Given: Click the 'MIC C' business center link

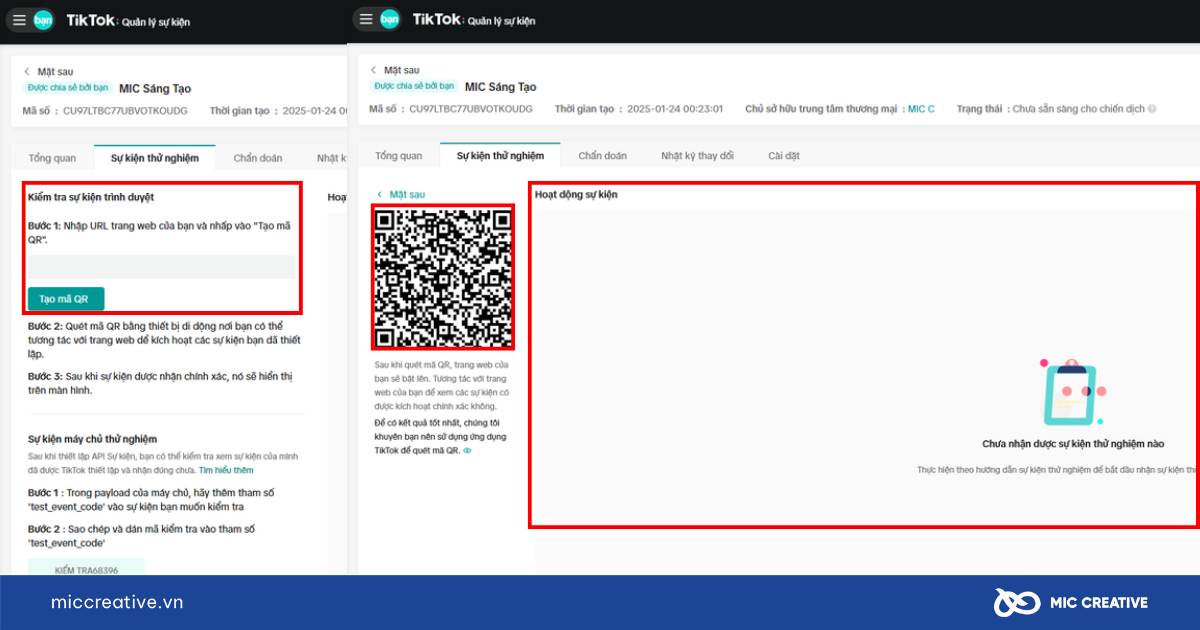Looking at the screenshot, I should coord(921,109).
